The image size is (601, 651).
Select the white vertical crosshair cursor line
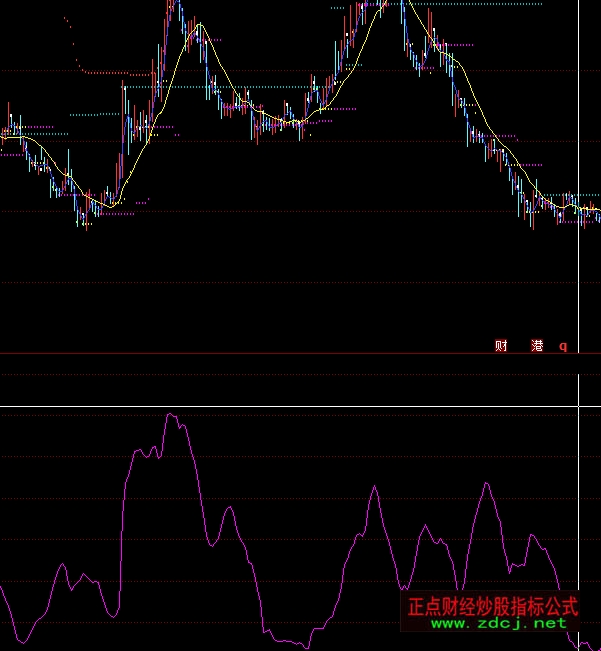579,300
